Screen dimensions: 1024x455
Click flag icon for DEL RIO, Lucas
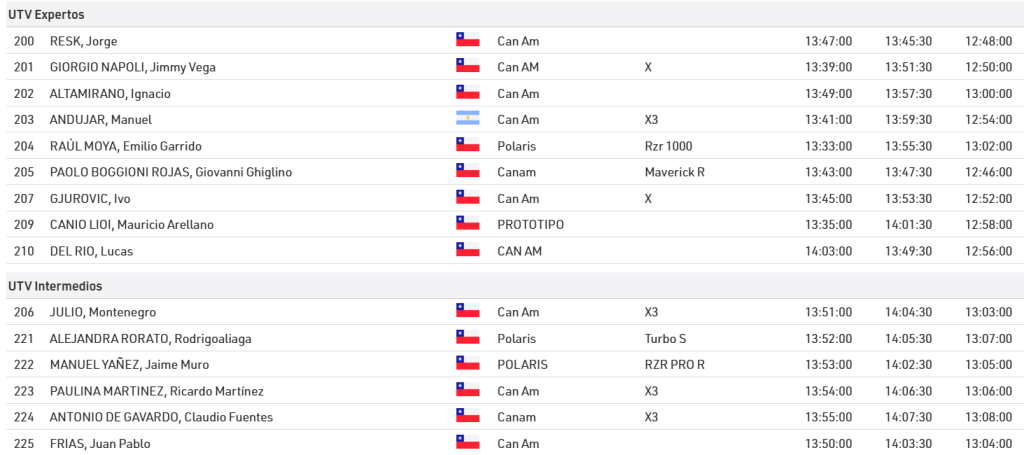(467, 251)
